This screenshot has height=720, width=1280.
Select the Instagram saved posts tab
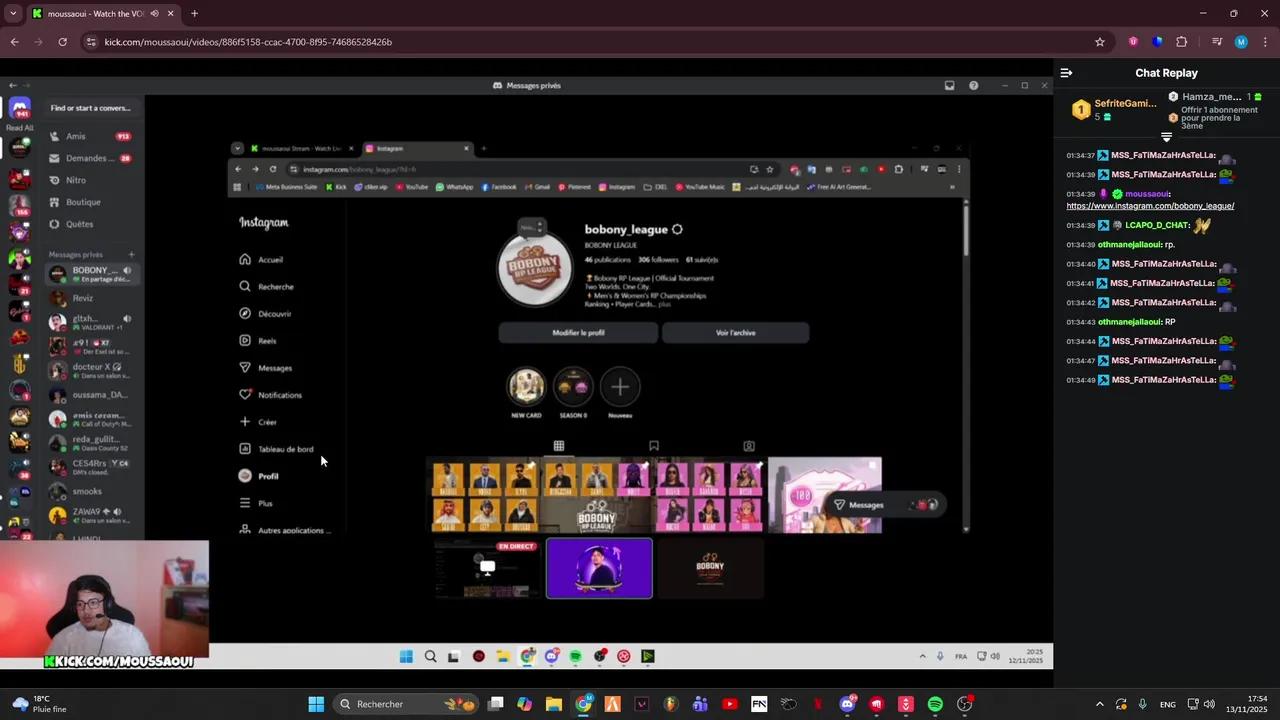tap(654, 446)
